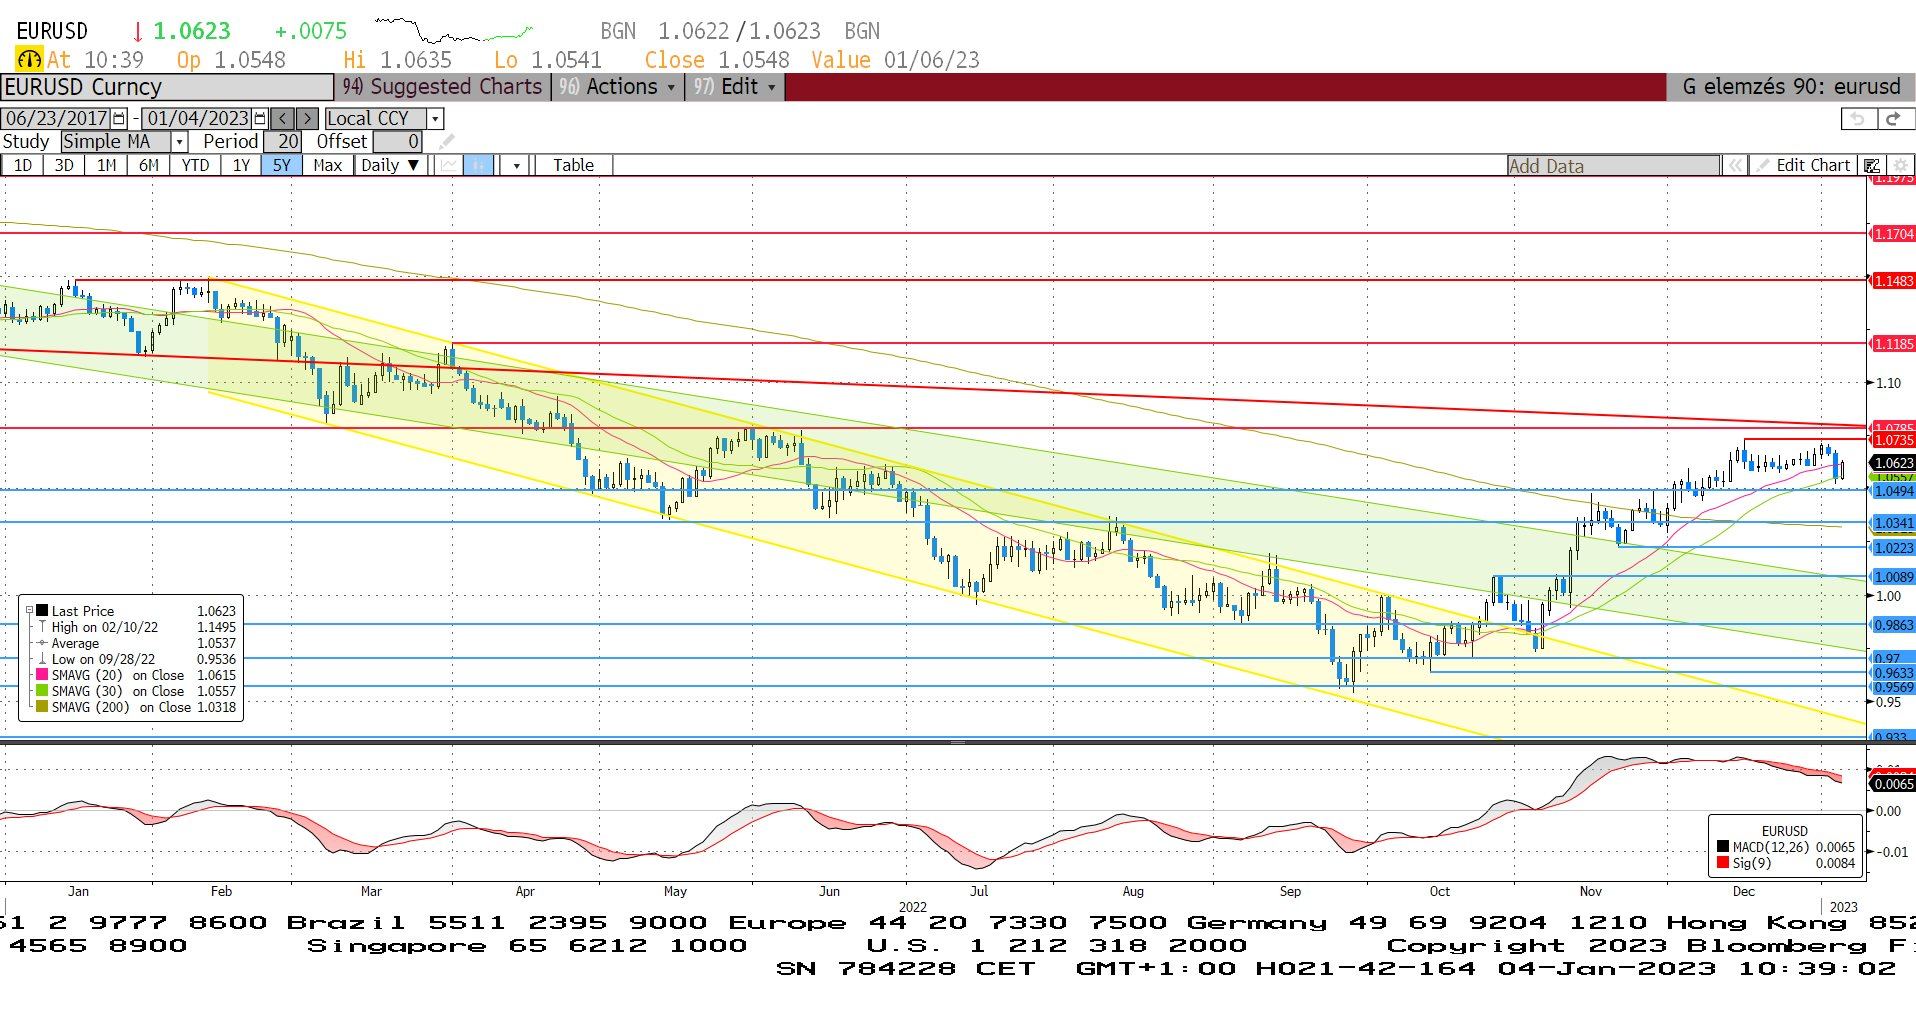Click the intraday sparkline mini-chart
Image resolution: width=1916 pixels, height=1024 pixels.
pyautogui.click(x=453, y=30)
